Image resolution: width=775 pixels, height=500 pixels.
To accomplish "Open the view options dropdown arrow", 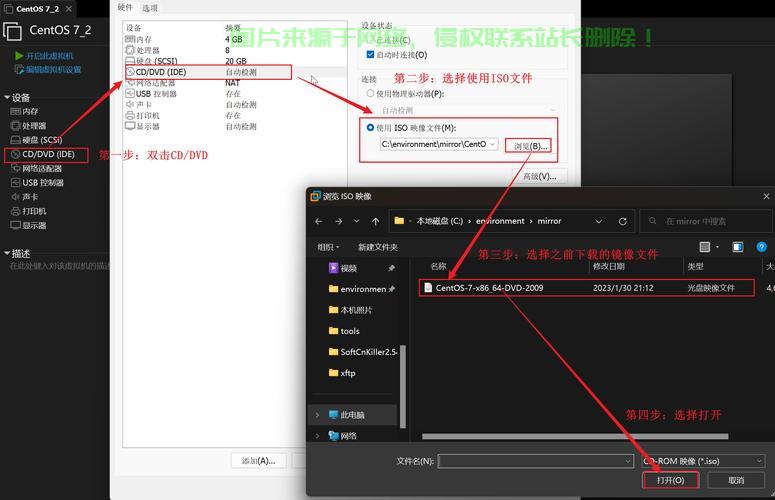I will point(717,247).
